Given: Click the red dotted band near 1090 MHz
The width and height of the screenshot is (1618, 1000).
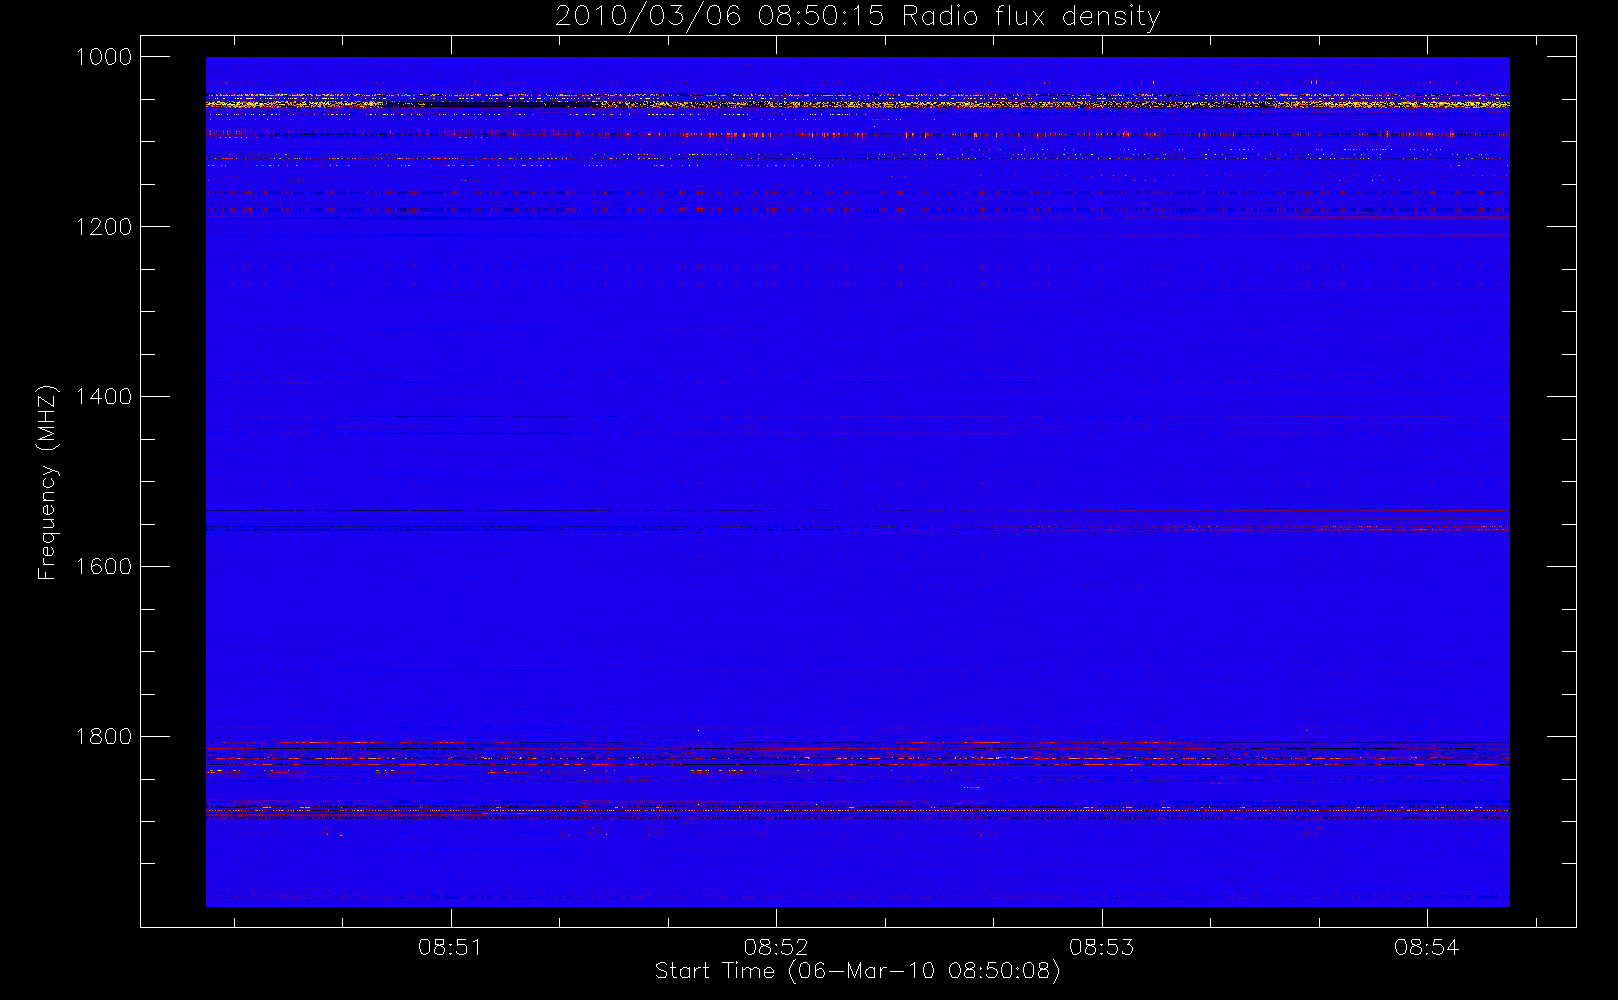Looking at the screenshot, I should [857, 134].
